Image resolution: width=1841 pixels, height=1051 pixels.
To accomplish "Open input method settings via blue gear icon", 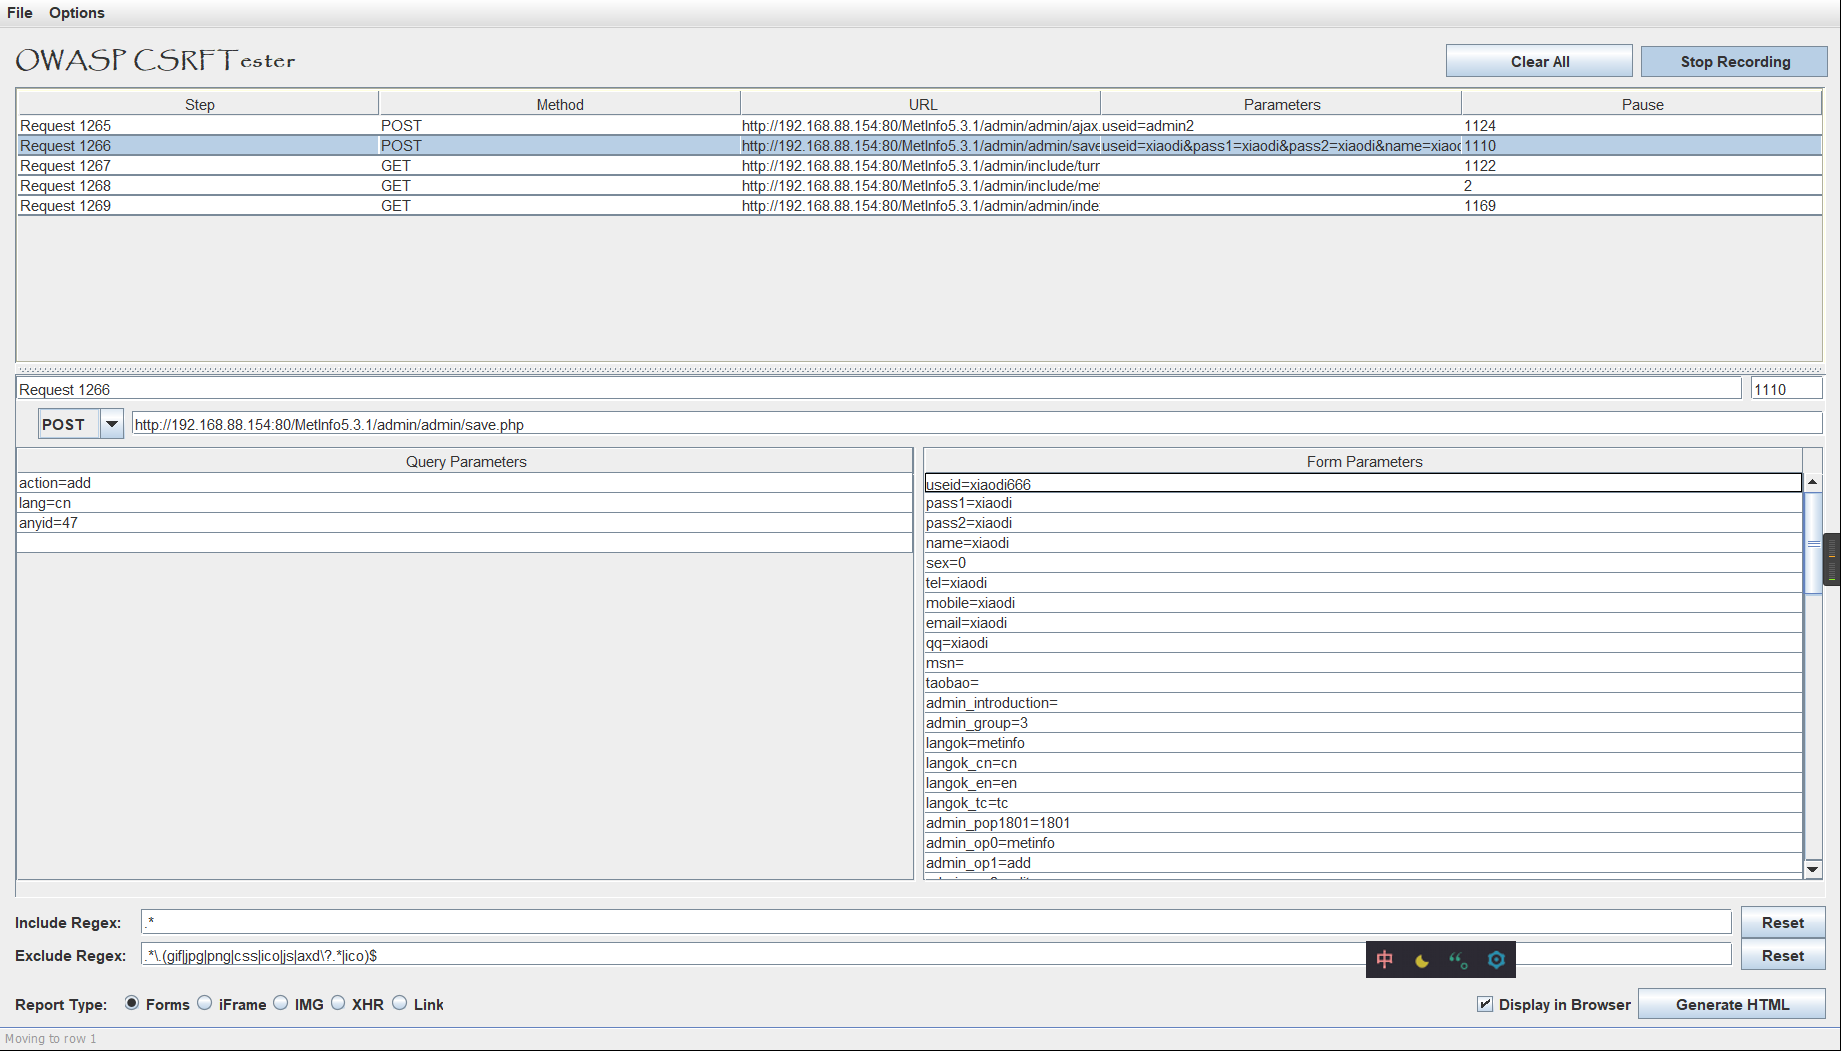I will pyautogui.click(x=1496, y=960).
